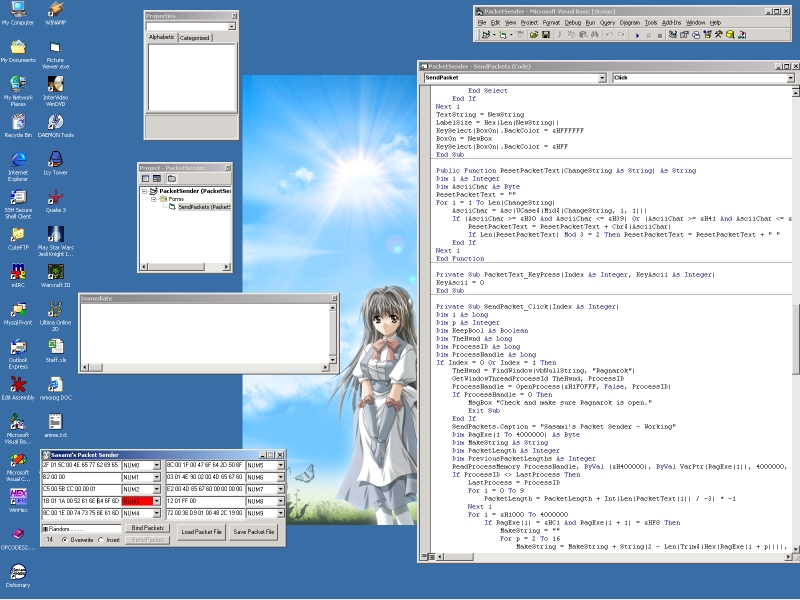Click the code window vertical scrollbar
Image resolution: width=800 pixels, height=600 pixels.
pos(795,319)
